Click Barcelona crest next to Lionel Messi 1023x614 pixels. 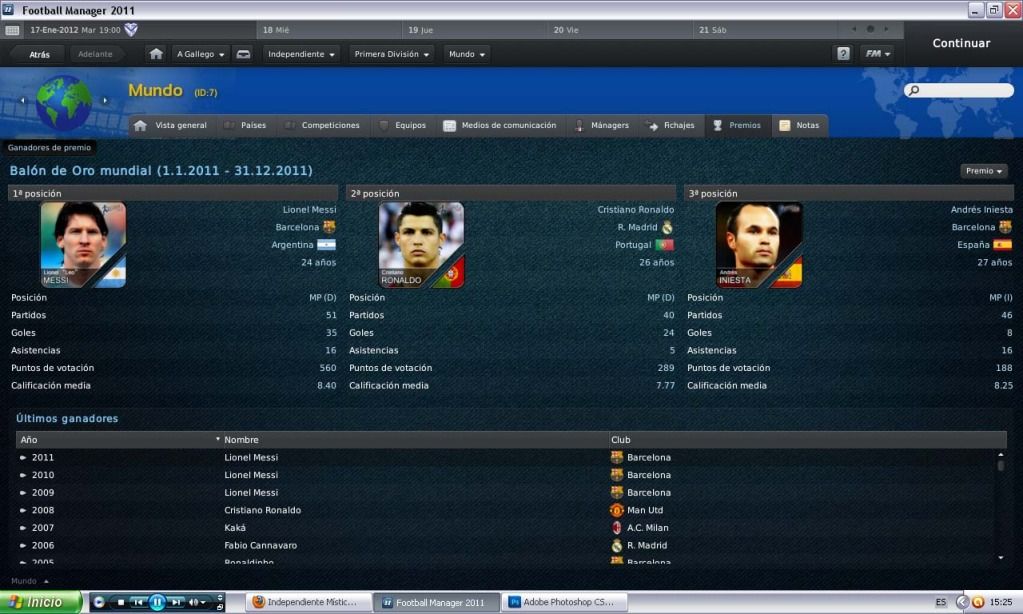point(329,227)
